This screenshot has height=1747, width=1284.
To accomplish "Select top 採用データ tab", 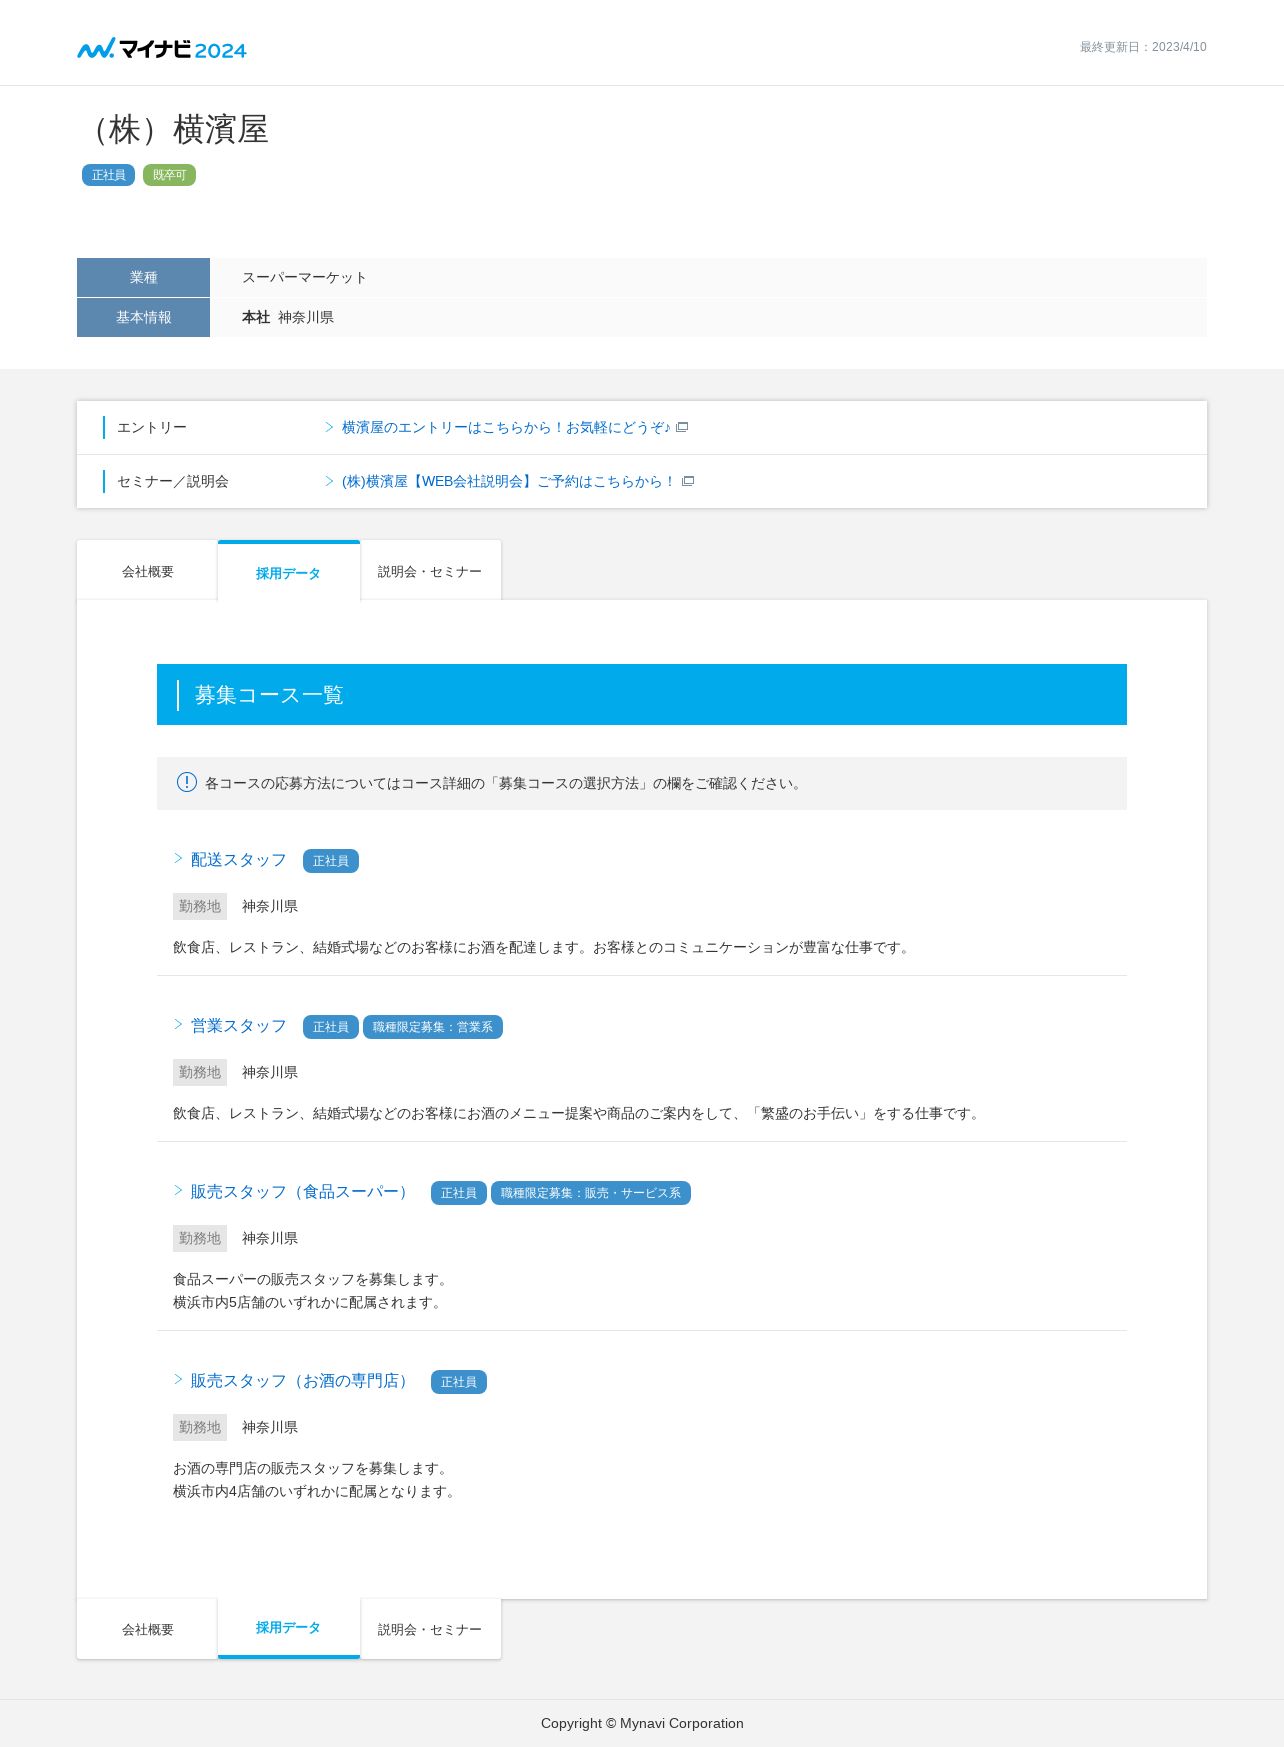I will coord(288,571).
